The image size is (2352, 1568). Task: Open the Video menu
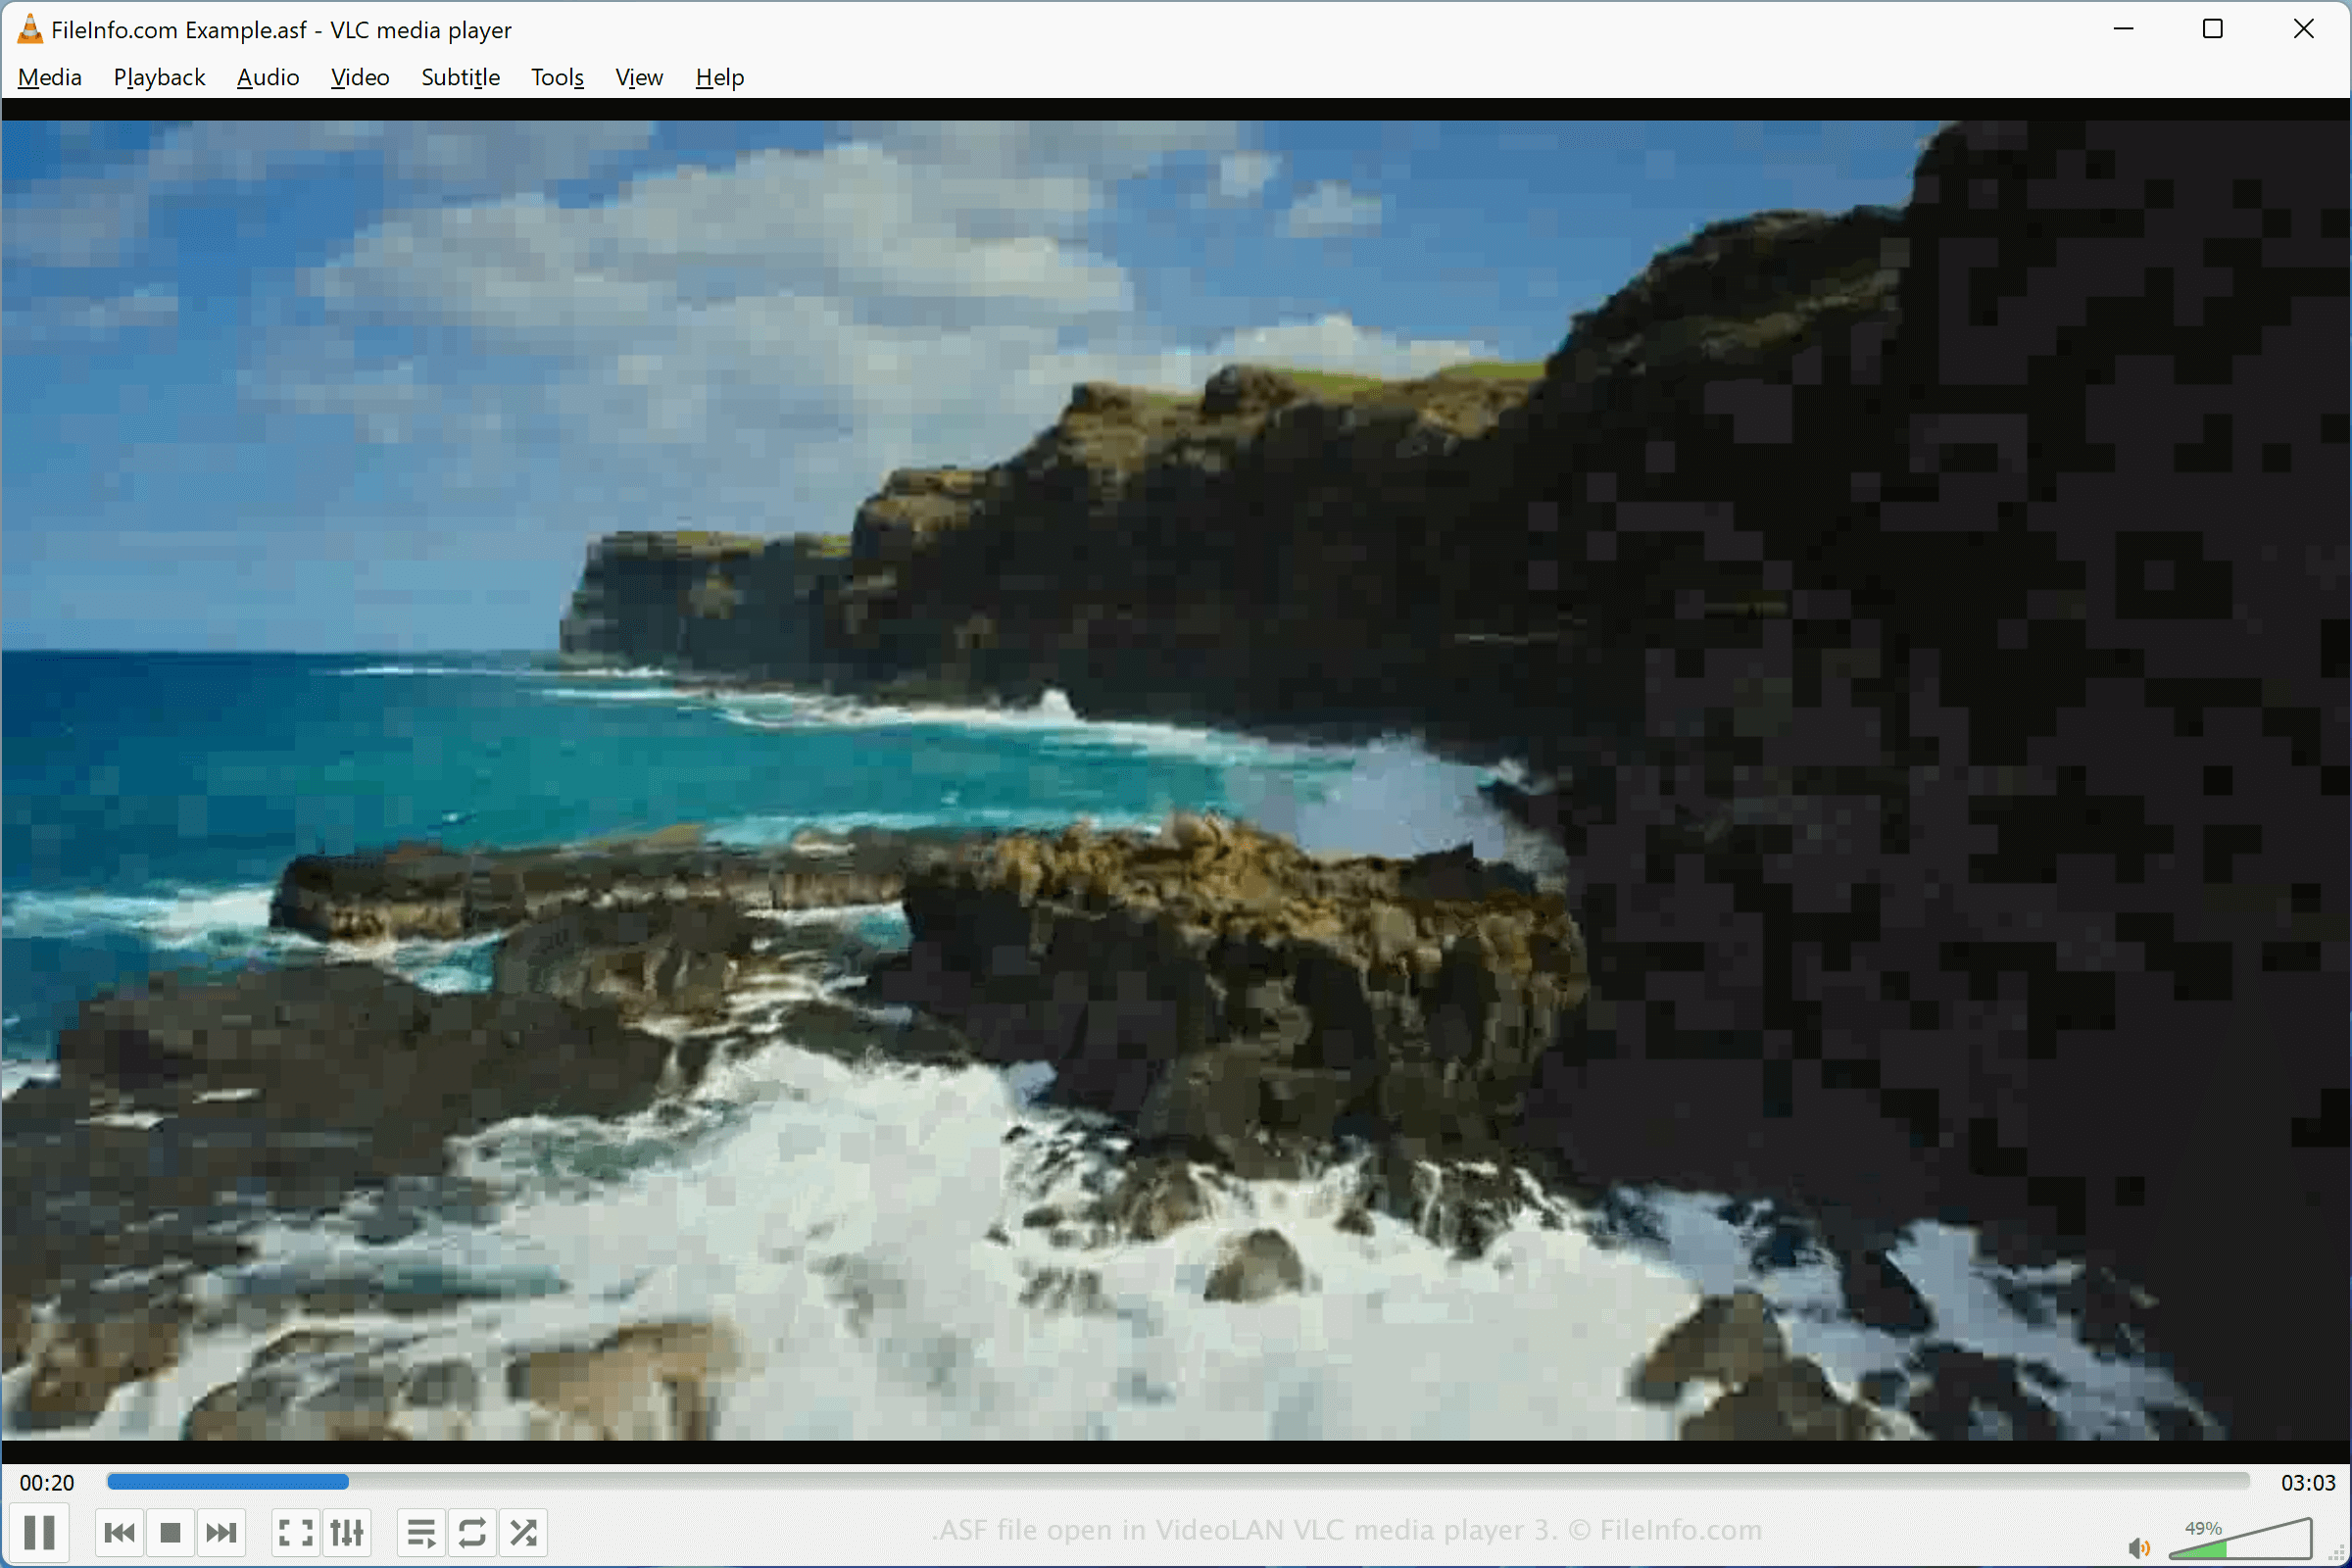[360, 77]
